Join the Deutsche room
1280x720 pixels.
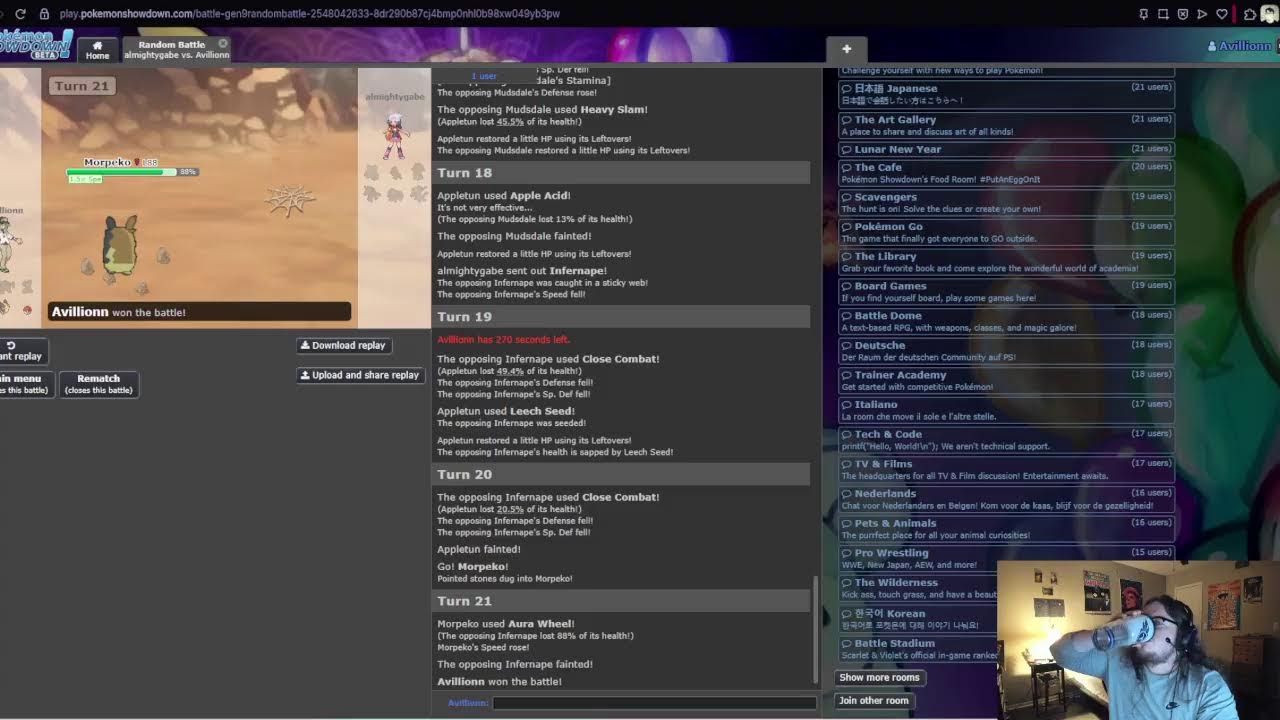(1005, 351)
